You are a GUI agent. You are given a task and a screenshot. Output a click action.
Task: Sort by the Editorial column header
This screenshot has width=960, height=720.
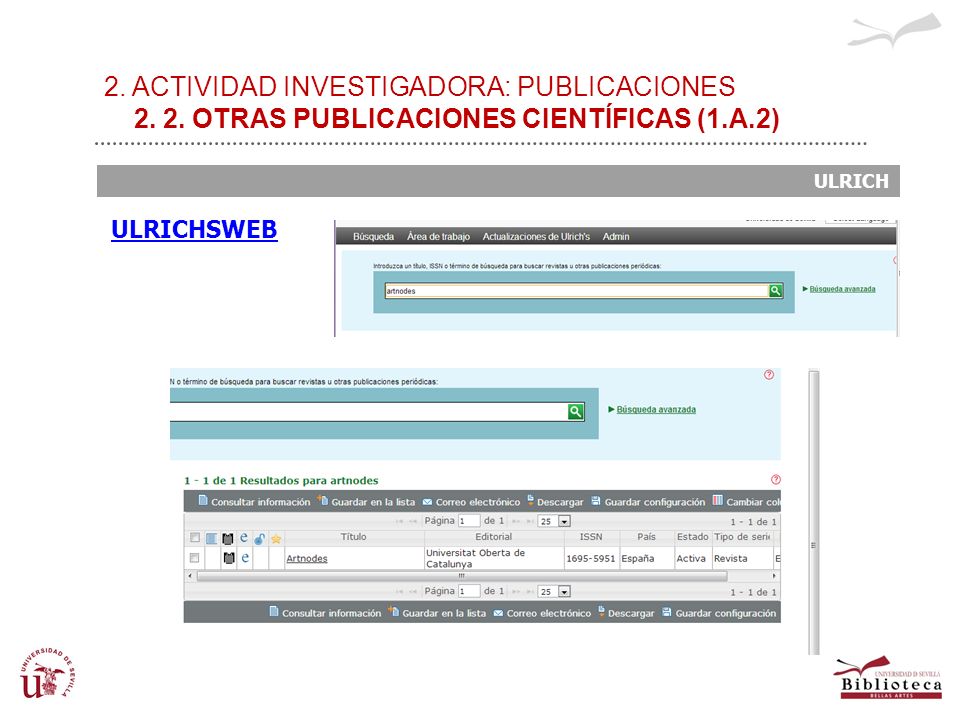pyautogui.click(x=493, y=536)
